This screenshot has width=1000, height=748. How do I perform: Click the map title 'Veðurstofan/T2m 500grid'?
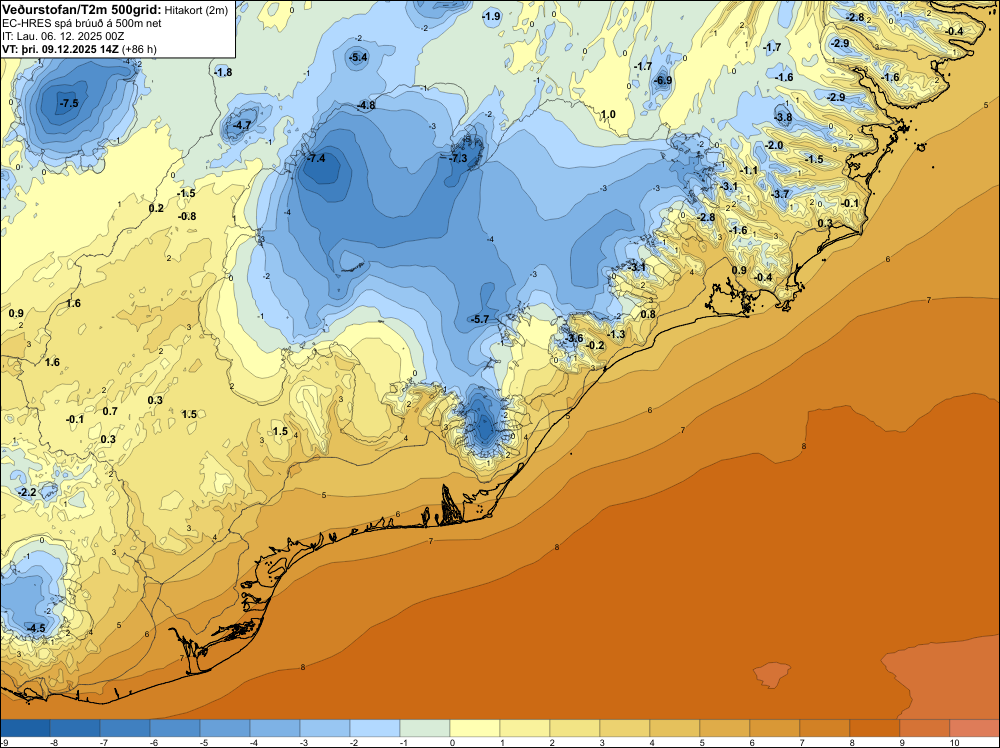[81, 10]
